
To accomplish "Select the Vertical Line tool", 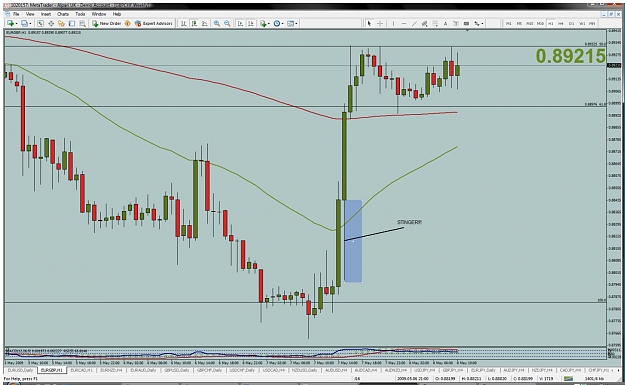I will coord(393,24).
